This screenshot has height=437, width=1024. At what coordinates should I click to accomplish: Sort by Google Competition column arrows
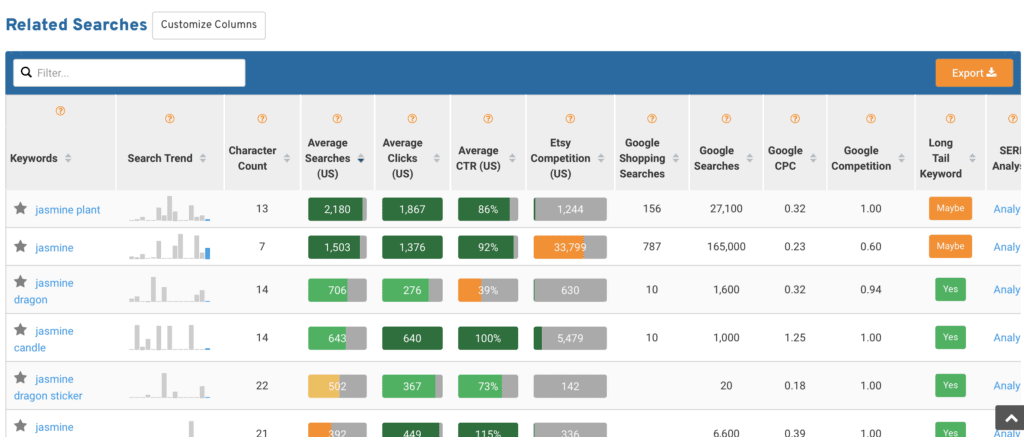tap(902, 158)
